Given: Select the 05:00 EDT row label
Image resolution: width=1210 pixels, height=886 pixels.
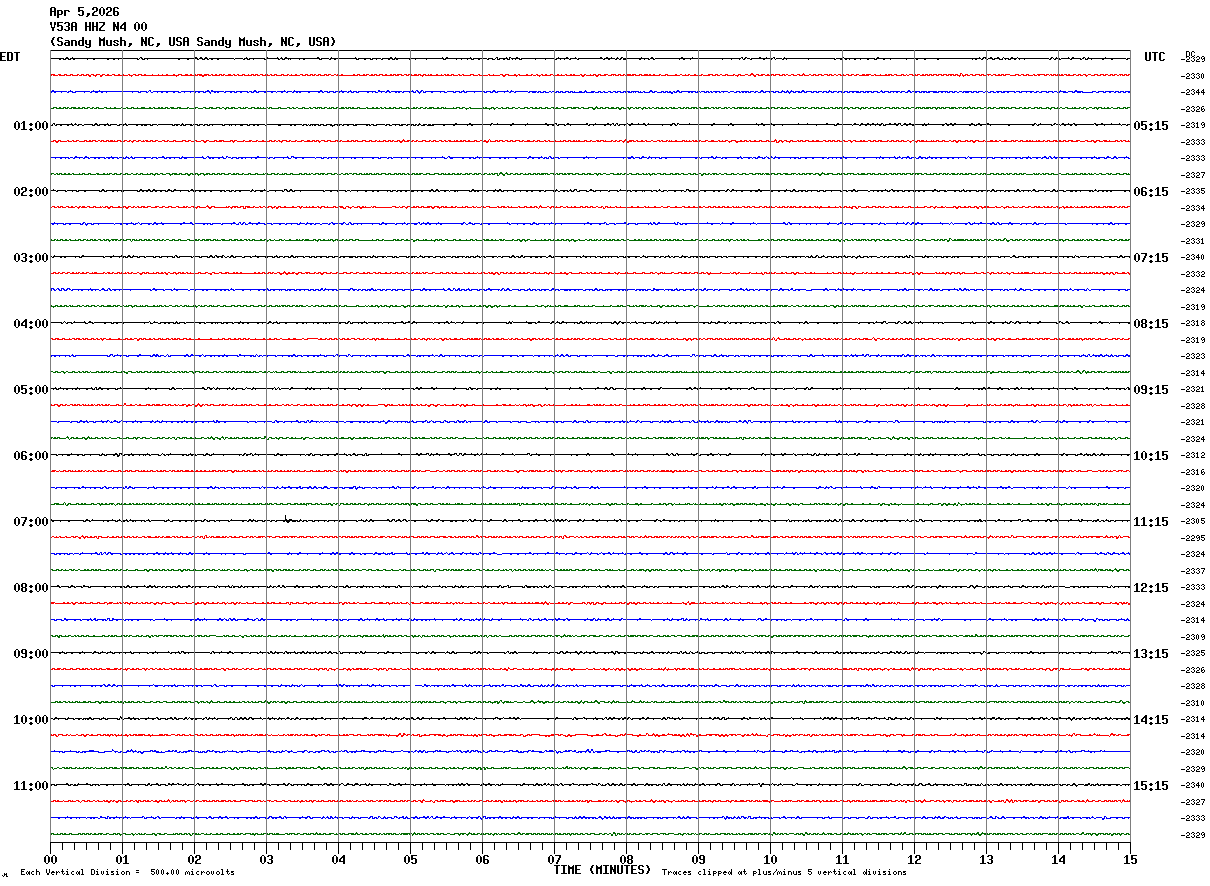Looking at the screenshot, I should point(31,390).
